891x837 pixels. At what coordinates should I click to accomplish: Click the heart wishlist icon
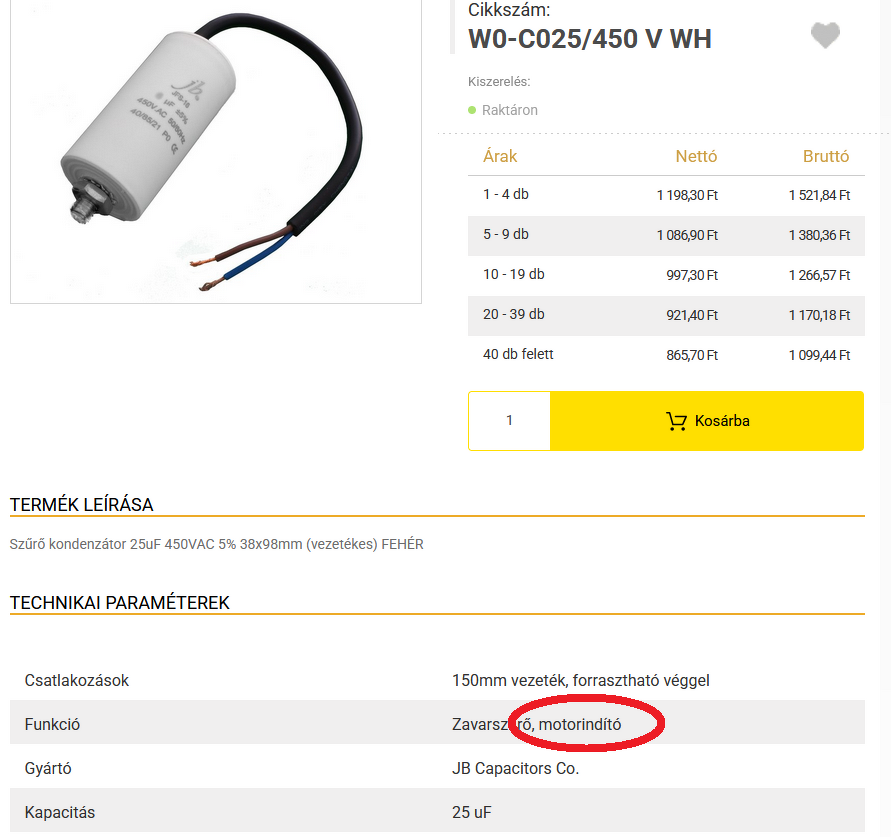pyautogui.click(x=825, y=36)
